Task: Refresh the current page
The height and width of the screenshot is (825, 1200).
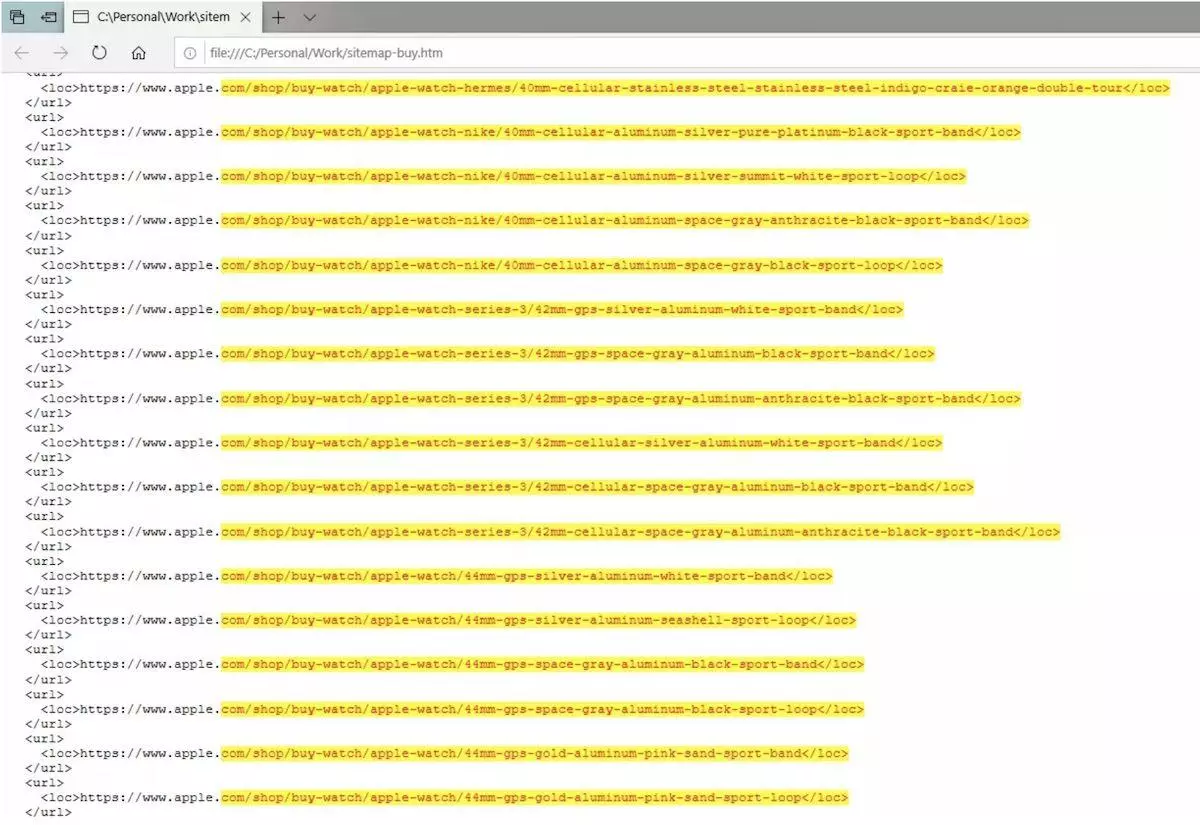Action: pos(100,53)
